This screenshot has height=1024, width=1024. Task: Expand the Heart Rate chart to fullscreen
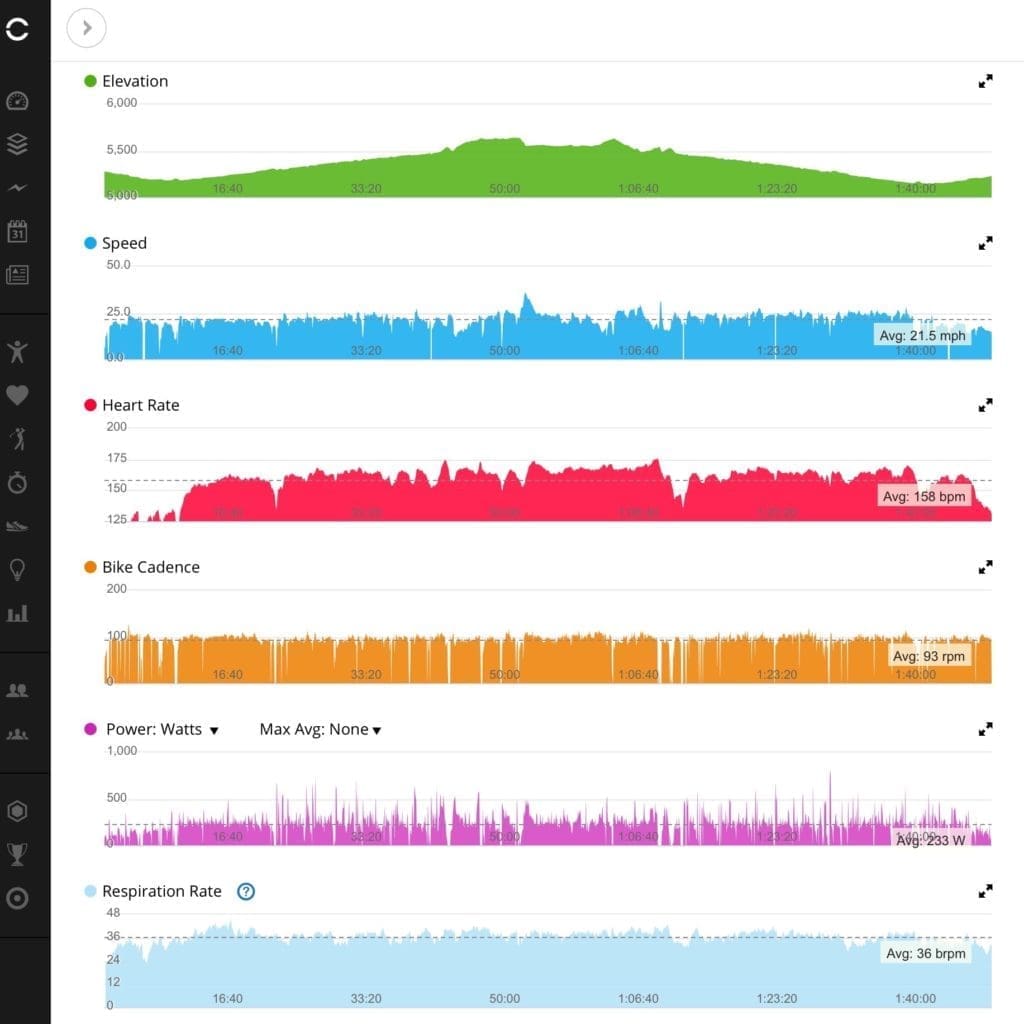[x=985, y=405]
